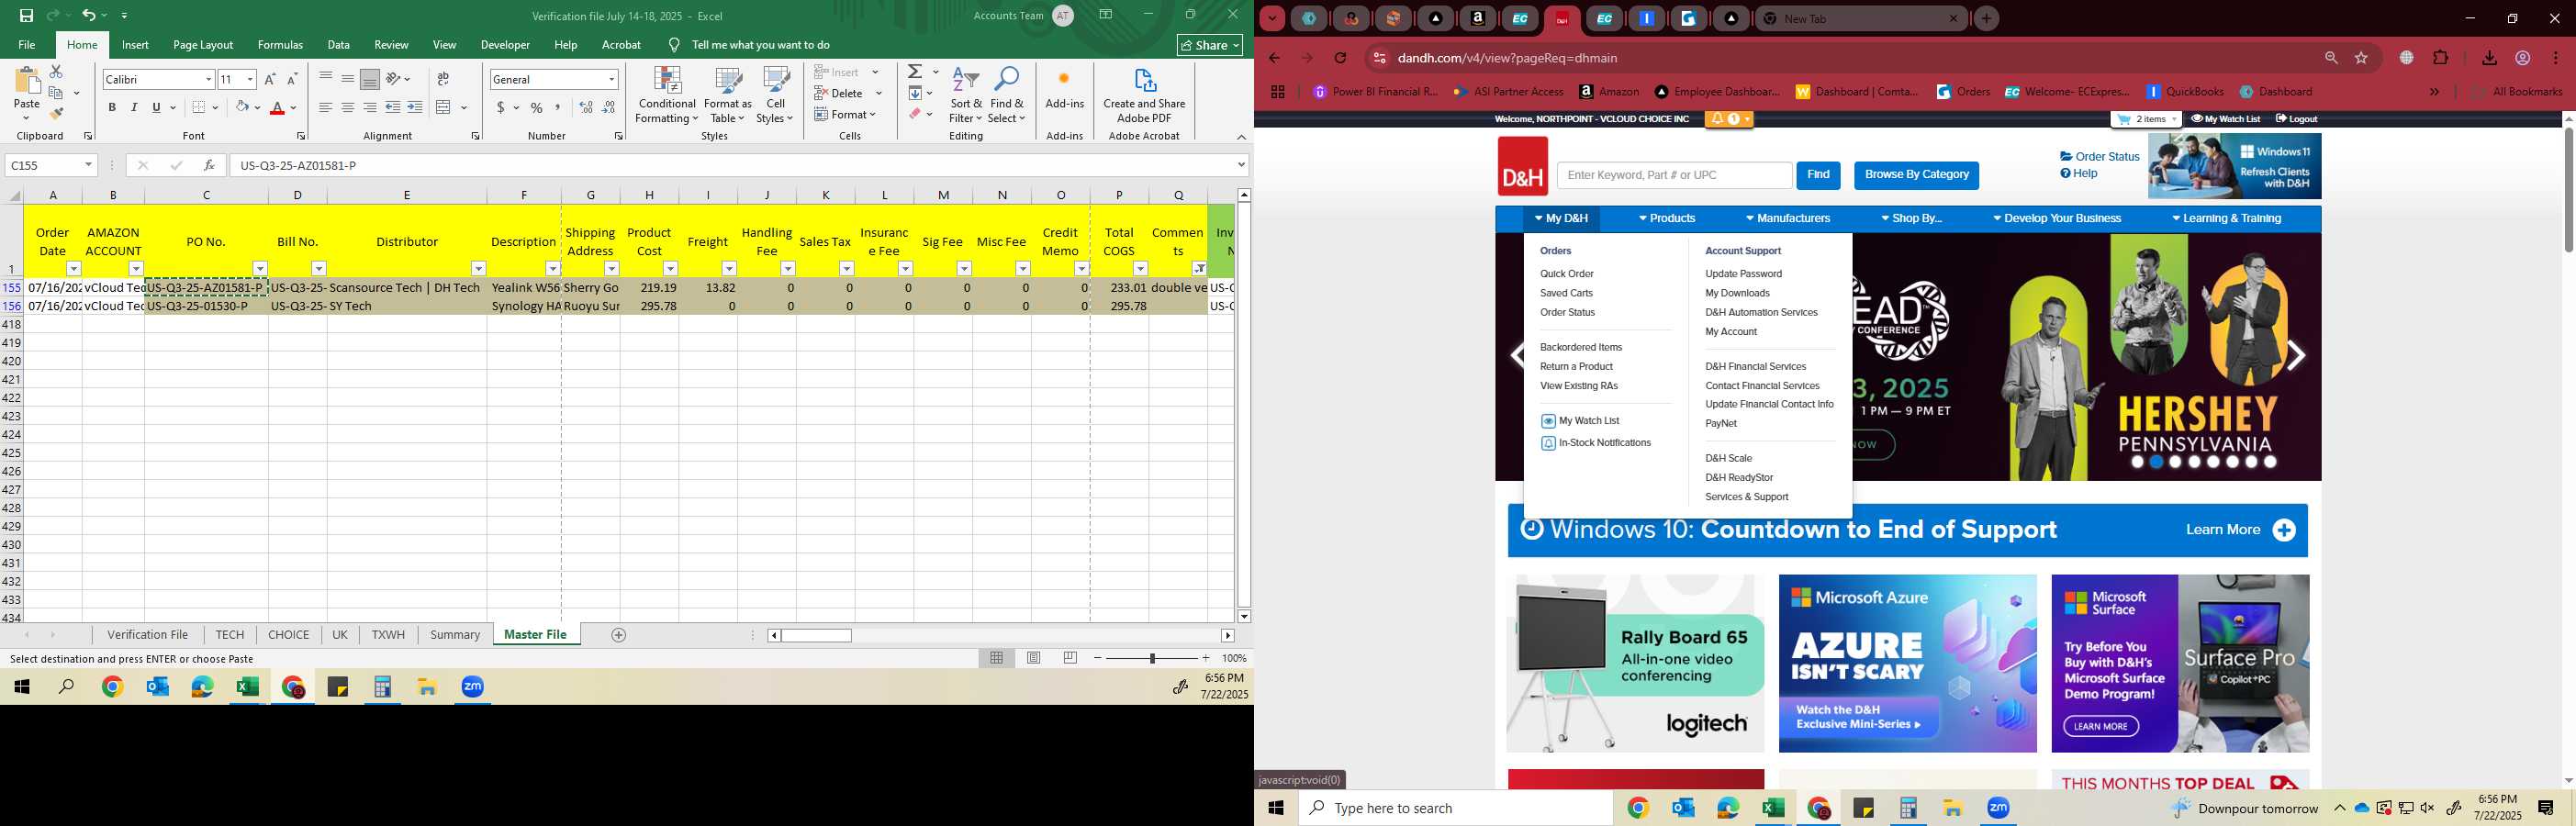Open the Manufacturers menu on D&H site
Screen dimensions: 2576x826
tap(1788, 219)
